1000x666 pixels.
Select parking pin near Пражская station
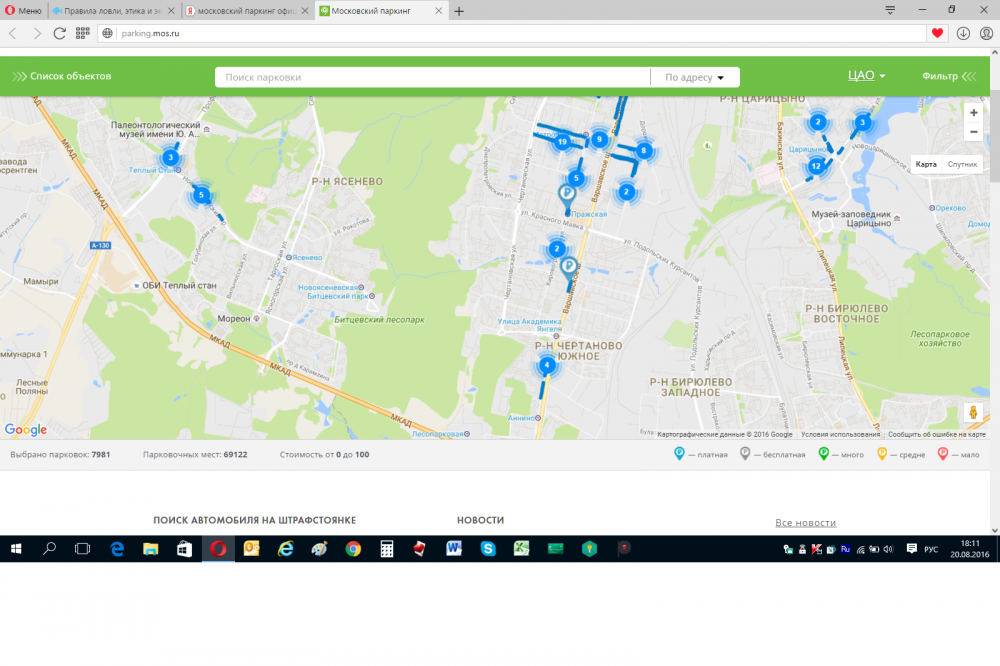(567, 196)
